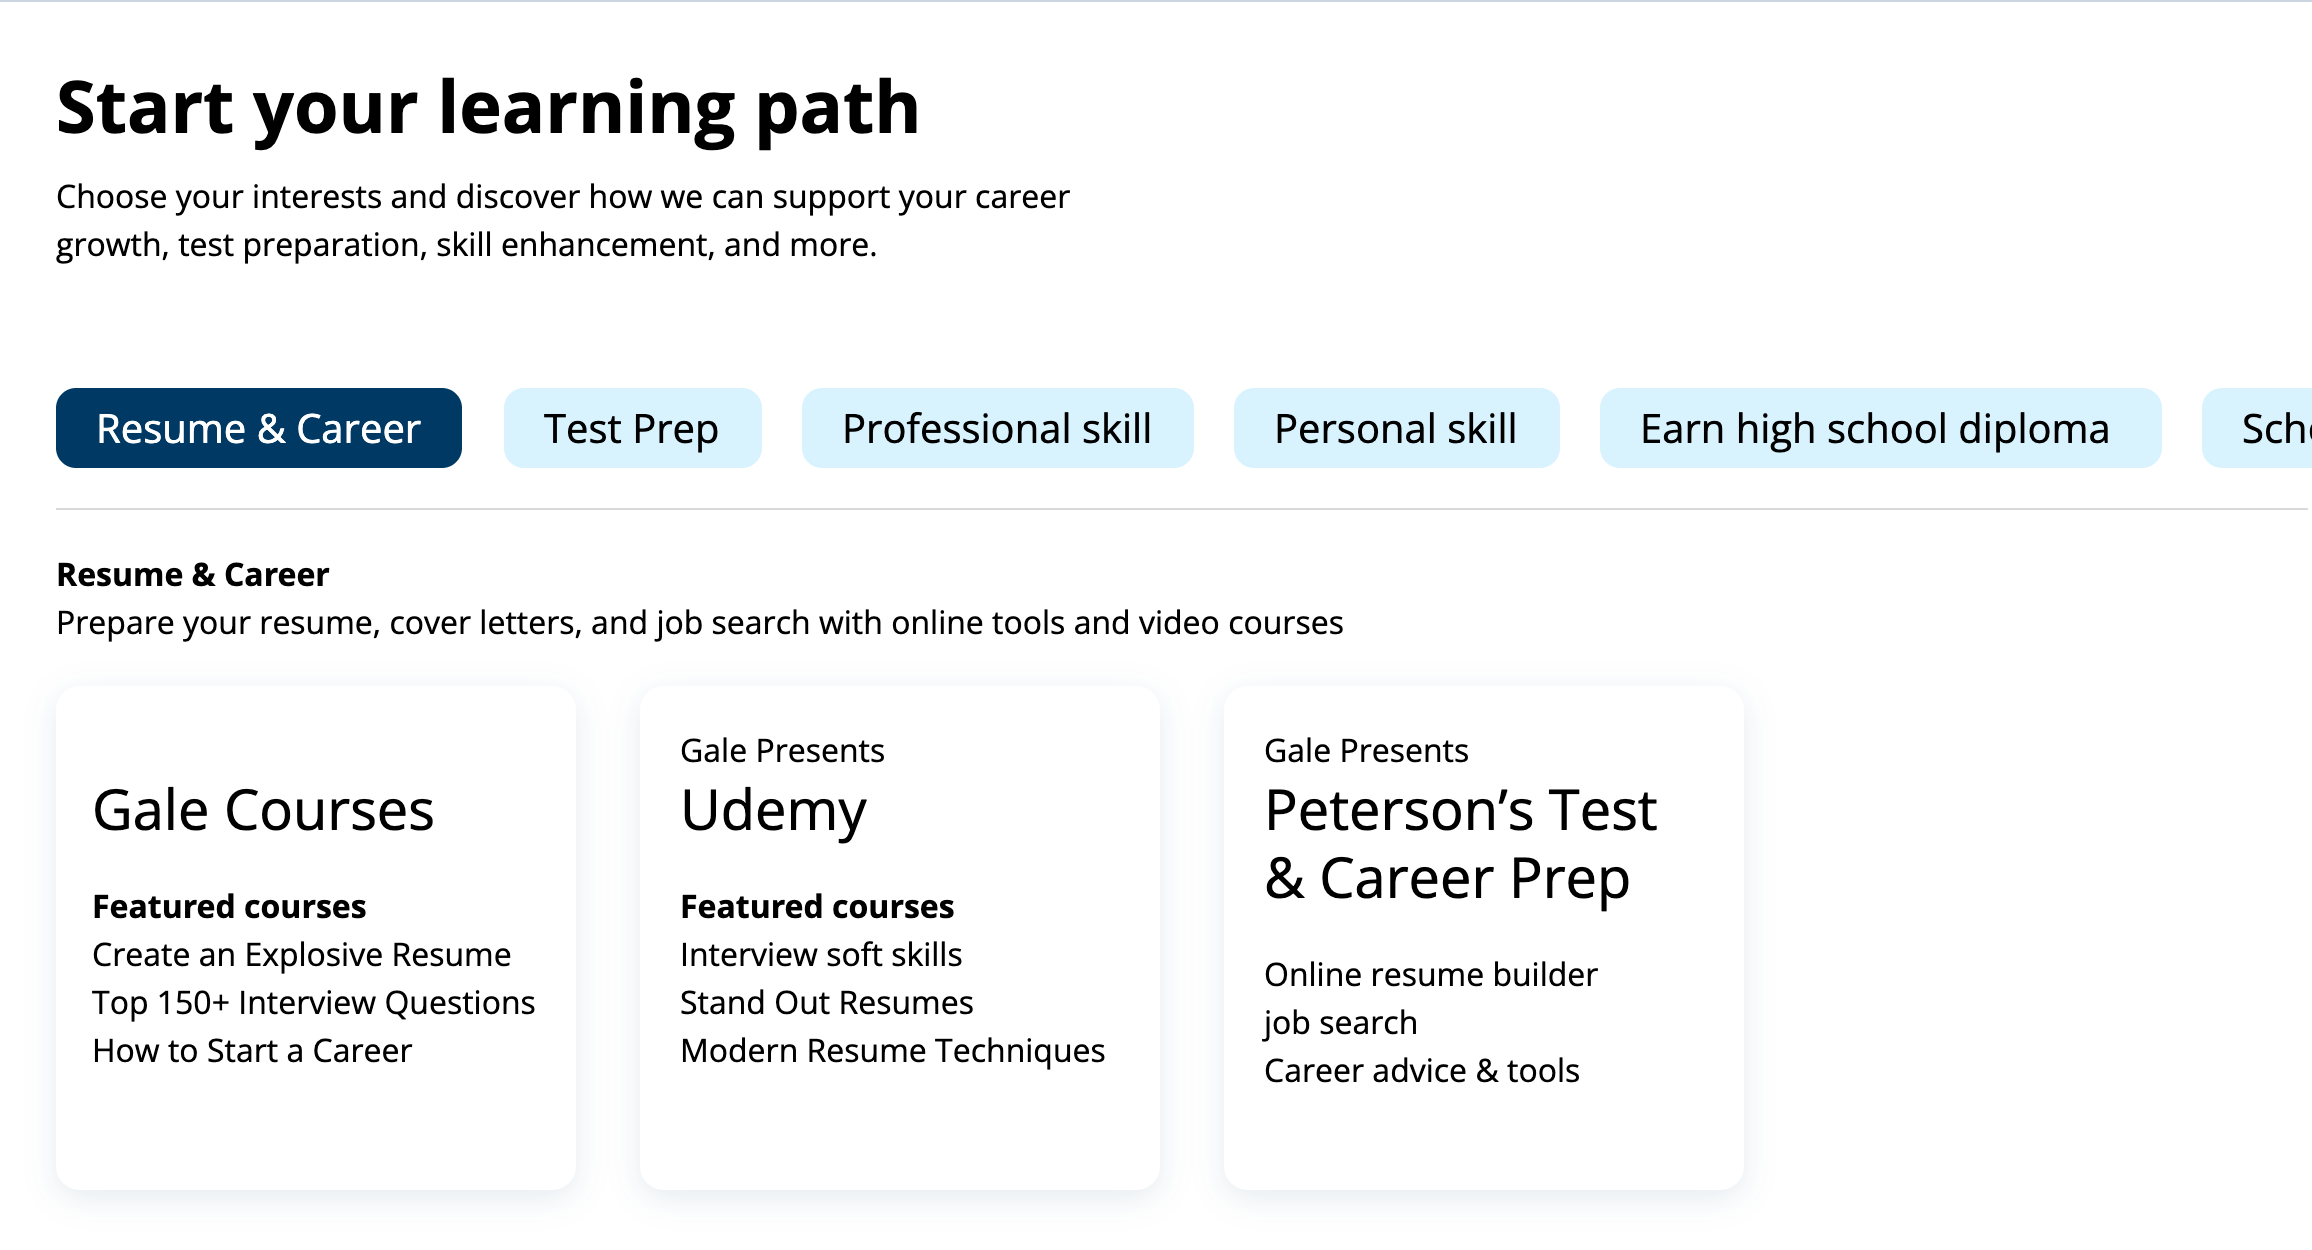Click Gale Presents label above Peterson's
This screenshot has width=2312, height=1250.
(x=1366, y=751)
